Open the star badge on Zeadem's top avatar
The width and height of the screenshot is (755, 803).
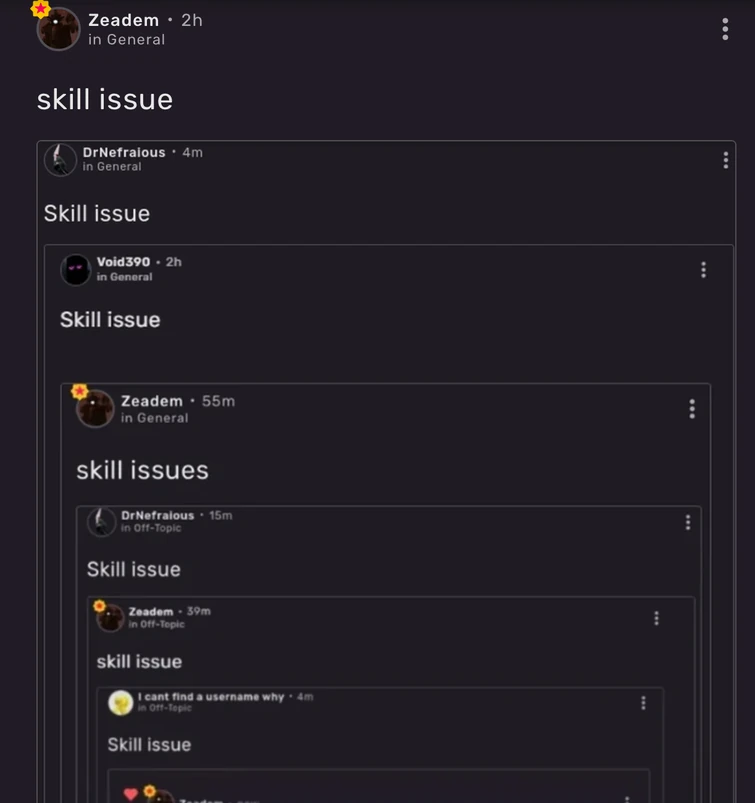pos(41,9)
